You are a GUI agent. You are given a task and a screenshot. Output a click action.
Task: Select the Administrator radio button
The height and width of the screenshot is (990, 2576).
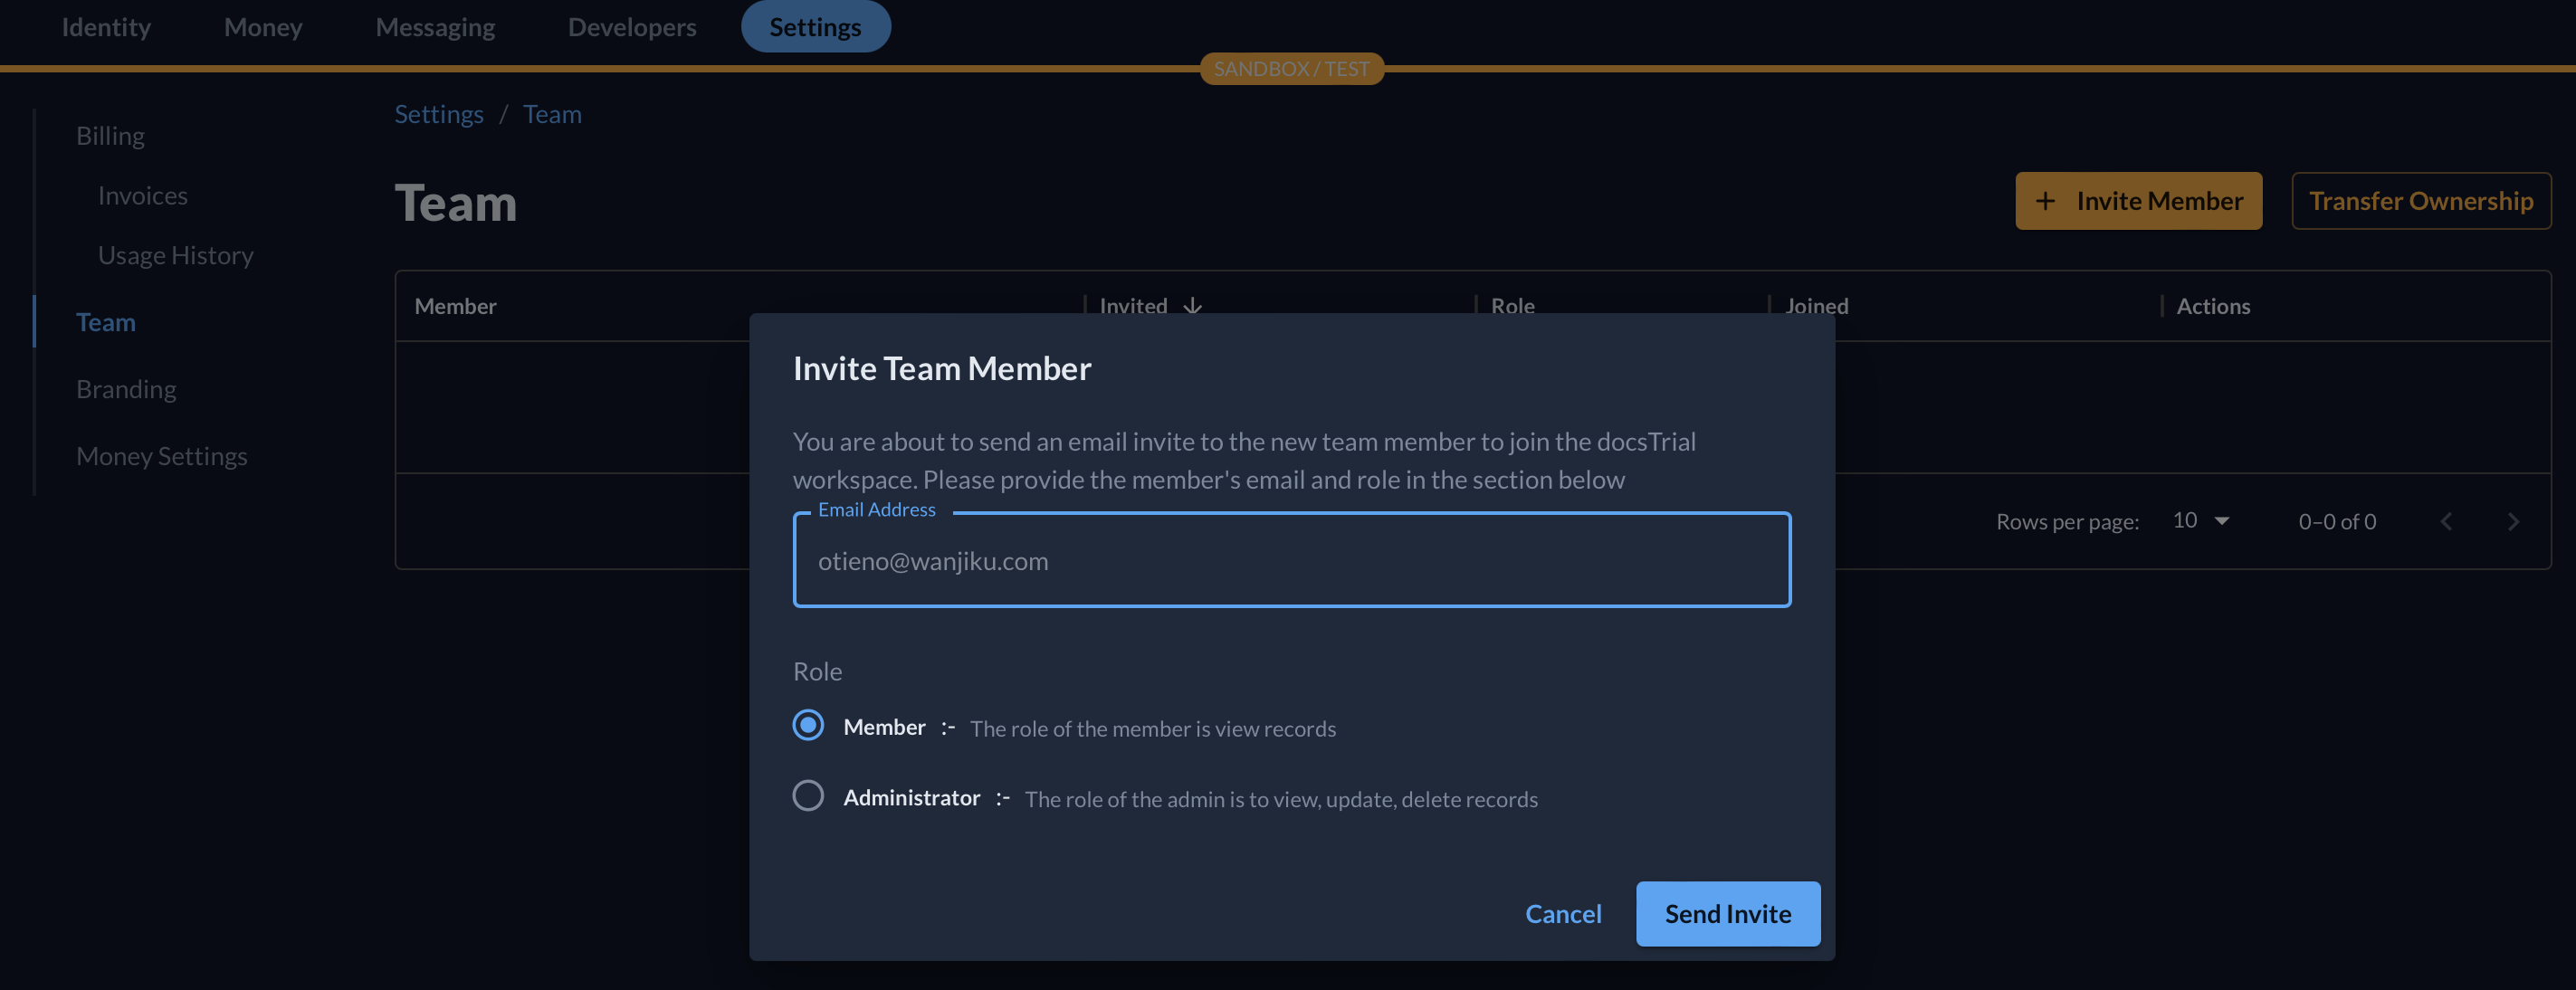(806, 796)
